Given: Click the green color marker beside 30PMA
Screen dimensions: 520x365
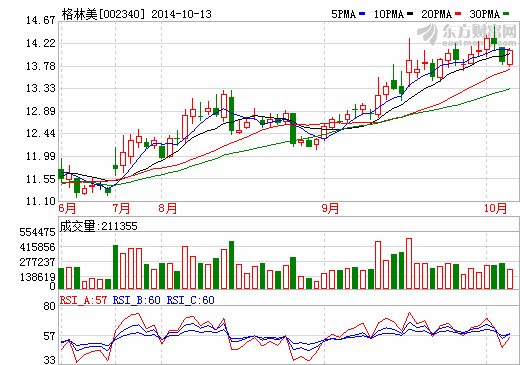Looking at the screenshot, I should click(506, 14).
